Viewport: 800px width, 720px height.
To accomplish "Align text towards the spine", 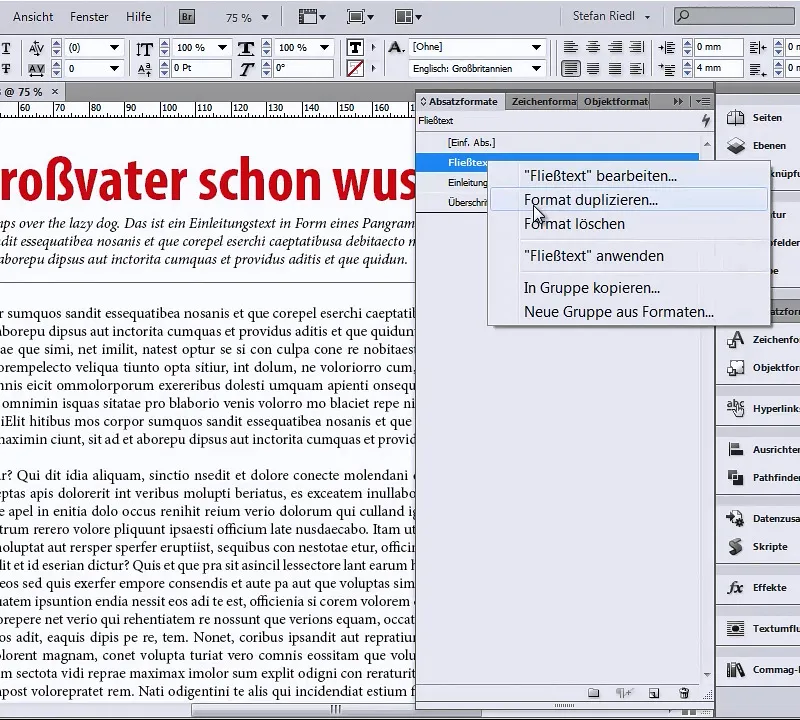I will coord(637,47).
